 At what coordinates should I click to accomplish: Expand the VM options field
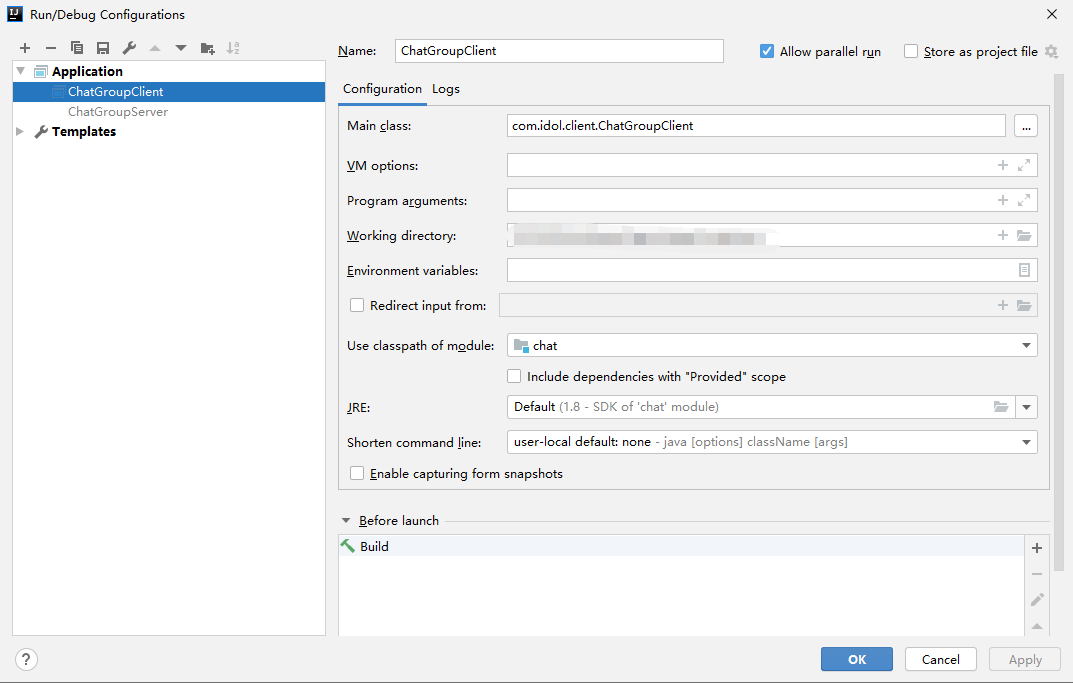pyautogui.click(x=1024, y=165)
